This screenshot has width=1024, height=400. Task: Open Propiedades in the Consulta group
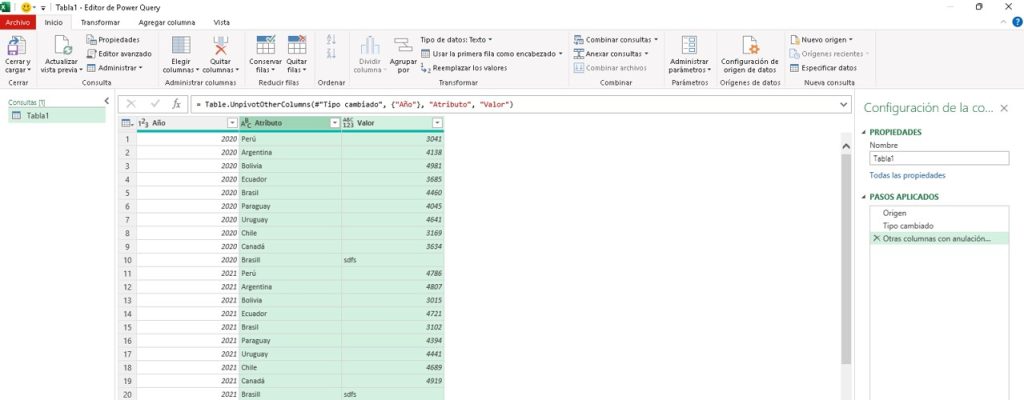(x=113, y=40)
